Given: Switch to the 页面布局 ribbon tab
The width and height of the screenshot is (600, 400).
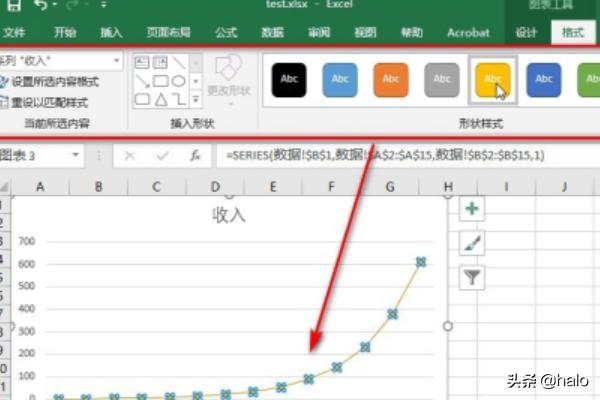Looking at the screenshot, I should [168, 33].
